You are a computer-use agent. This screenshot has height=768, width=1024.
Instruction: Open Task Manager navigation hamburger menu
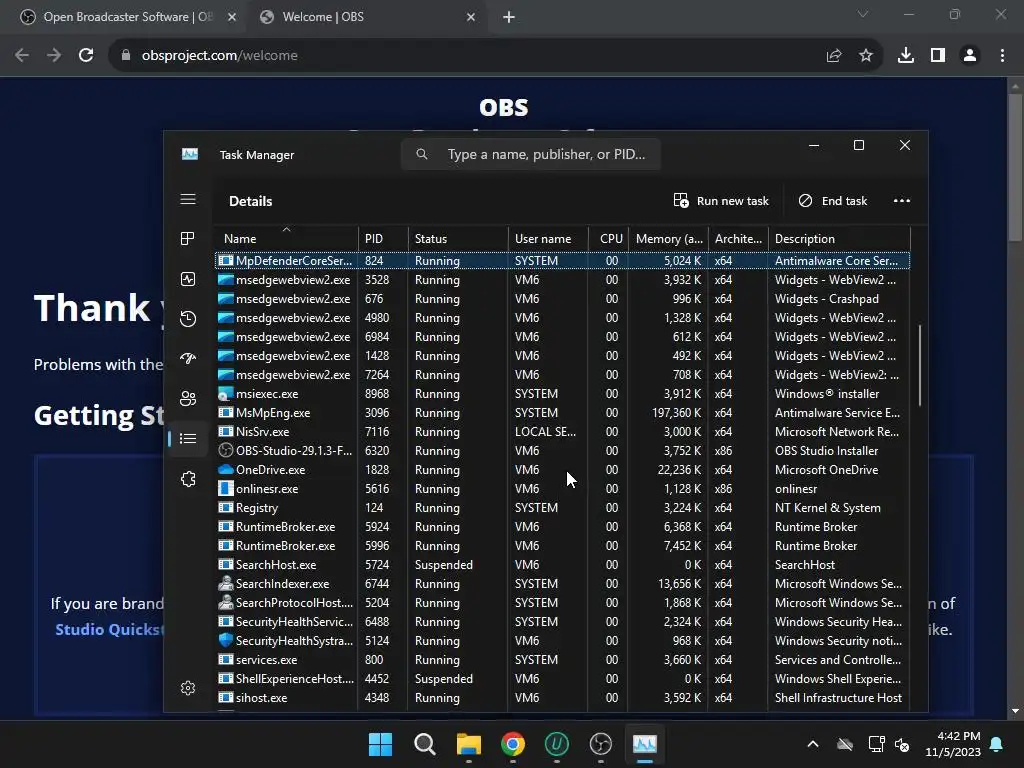point(188,199)
